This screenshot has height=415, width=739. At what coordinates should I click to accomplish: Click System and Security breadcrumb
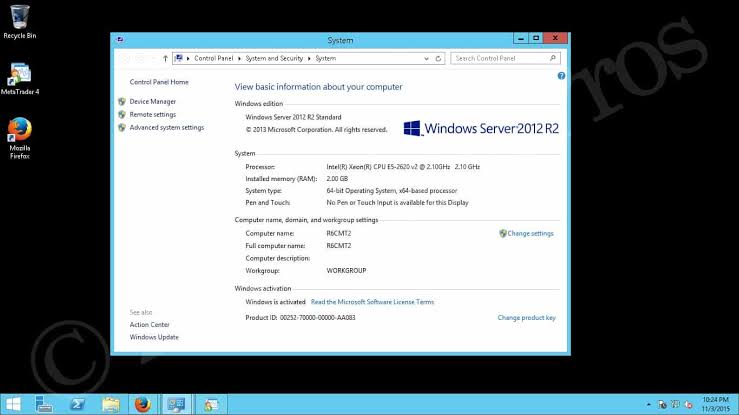point(274,58)
